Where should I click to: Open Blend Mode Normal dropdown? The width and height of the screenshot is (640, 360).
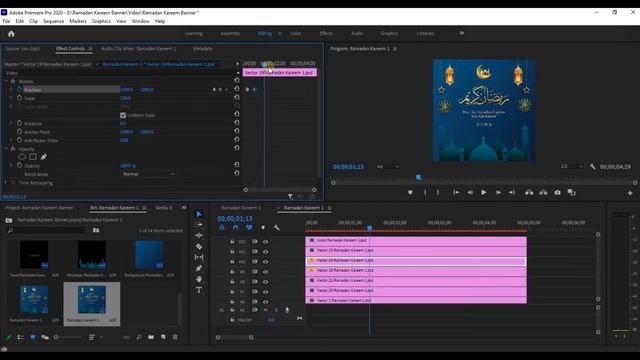pyautogui.click(x=148, y=174)
